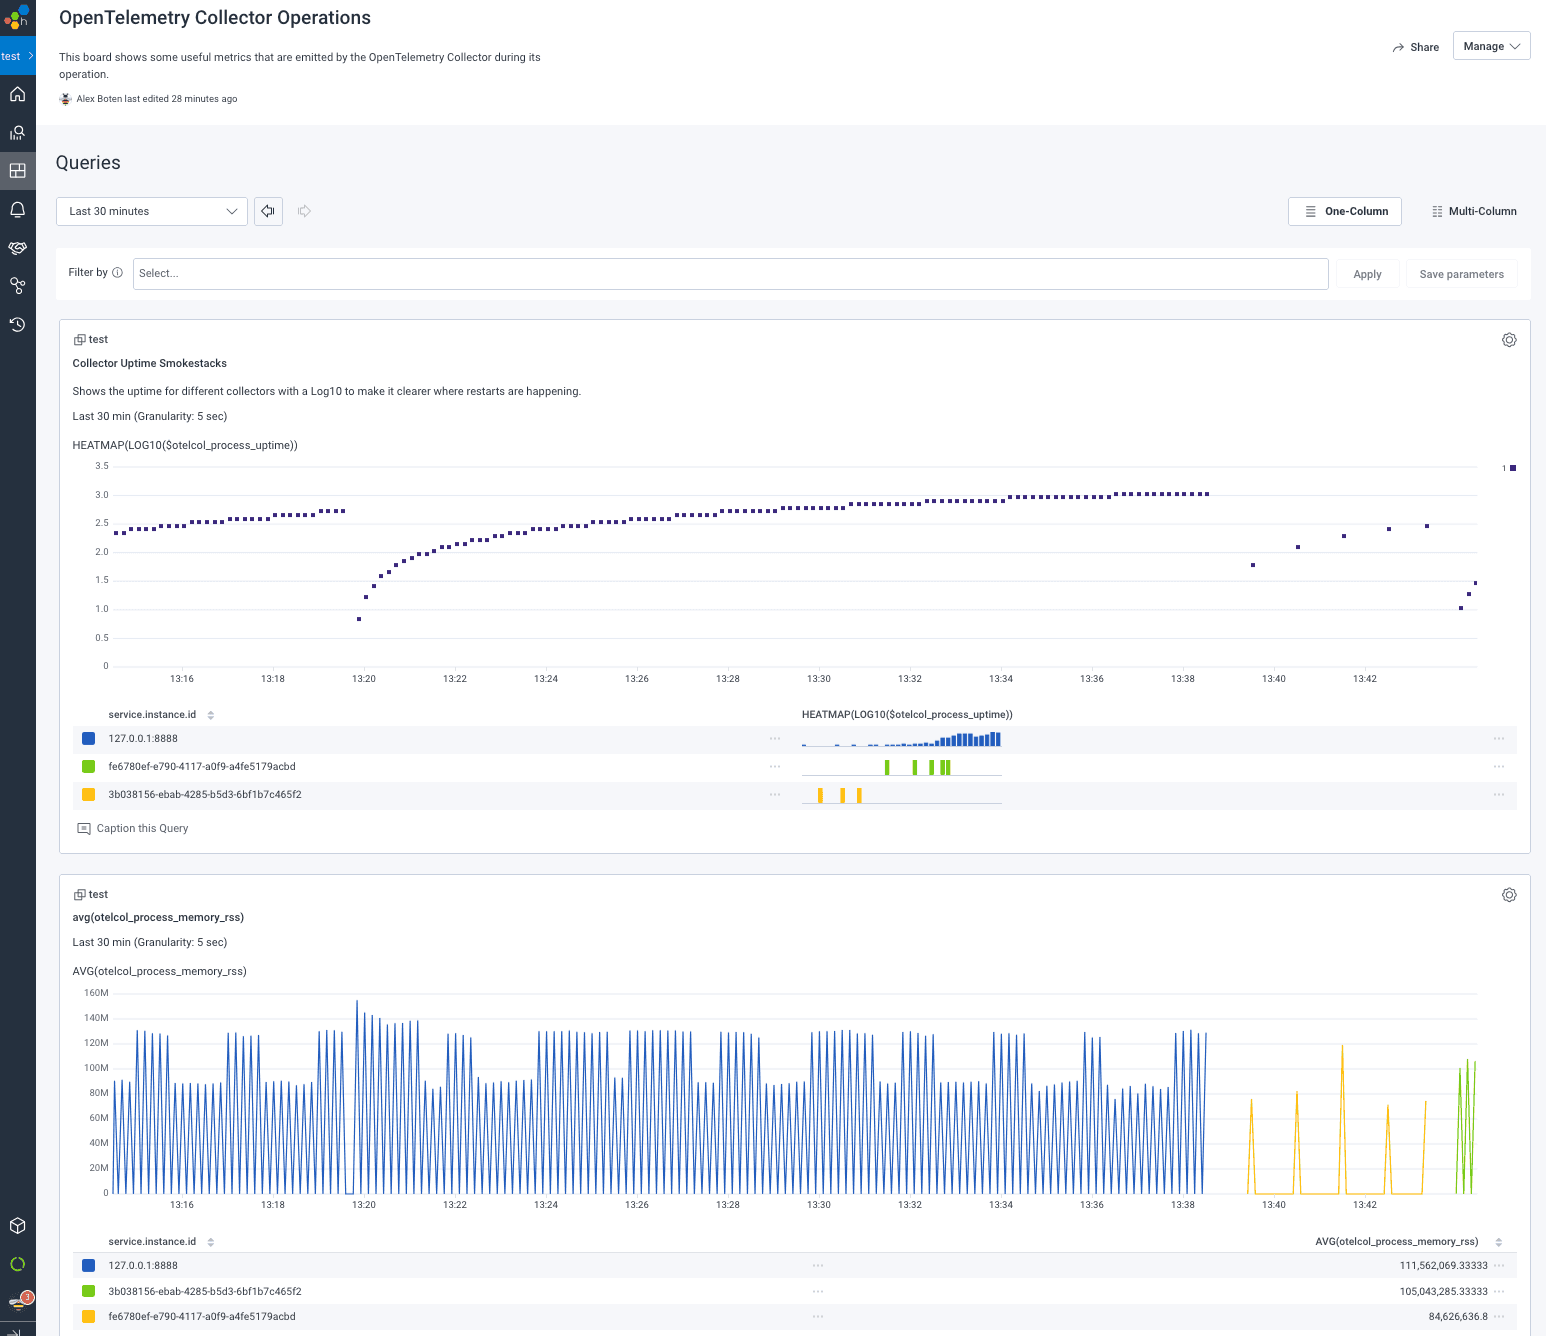Open row options for 127.0.0.1:8888 uptime row

coord(775,739)
